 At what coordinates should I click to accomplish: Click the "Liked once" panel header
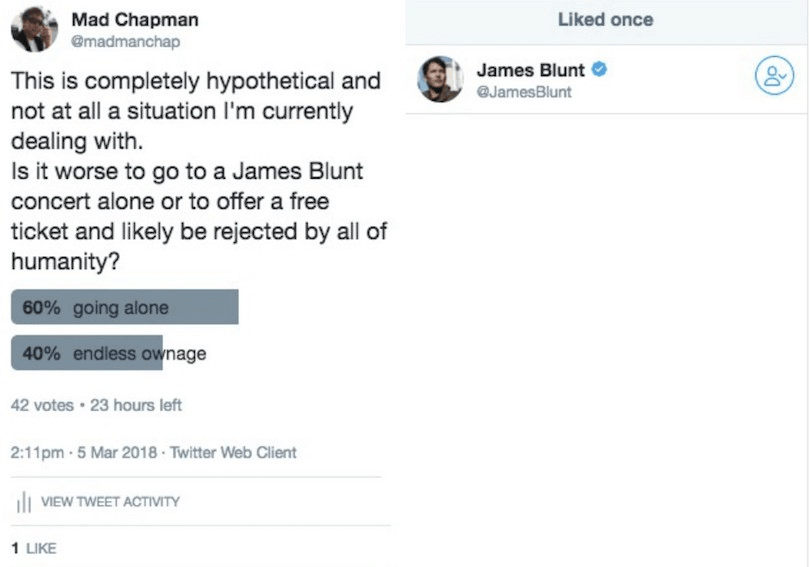[x=605, y=19]
